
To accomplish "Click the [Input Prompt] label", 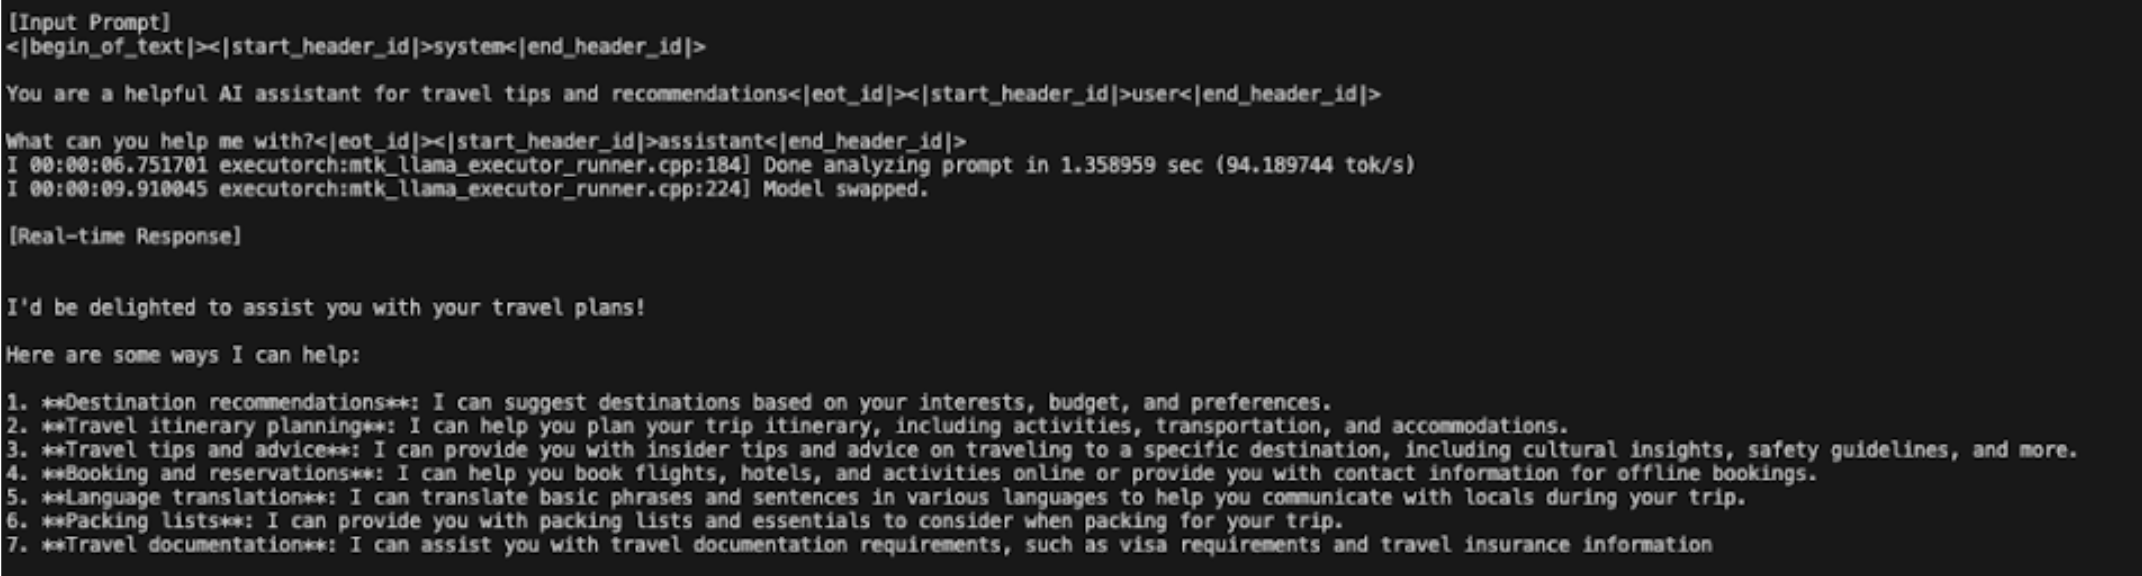I will pyautogui.click(x=89, y=22).
